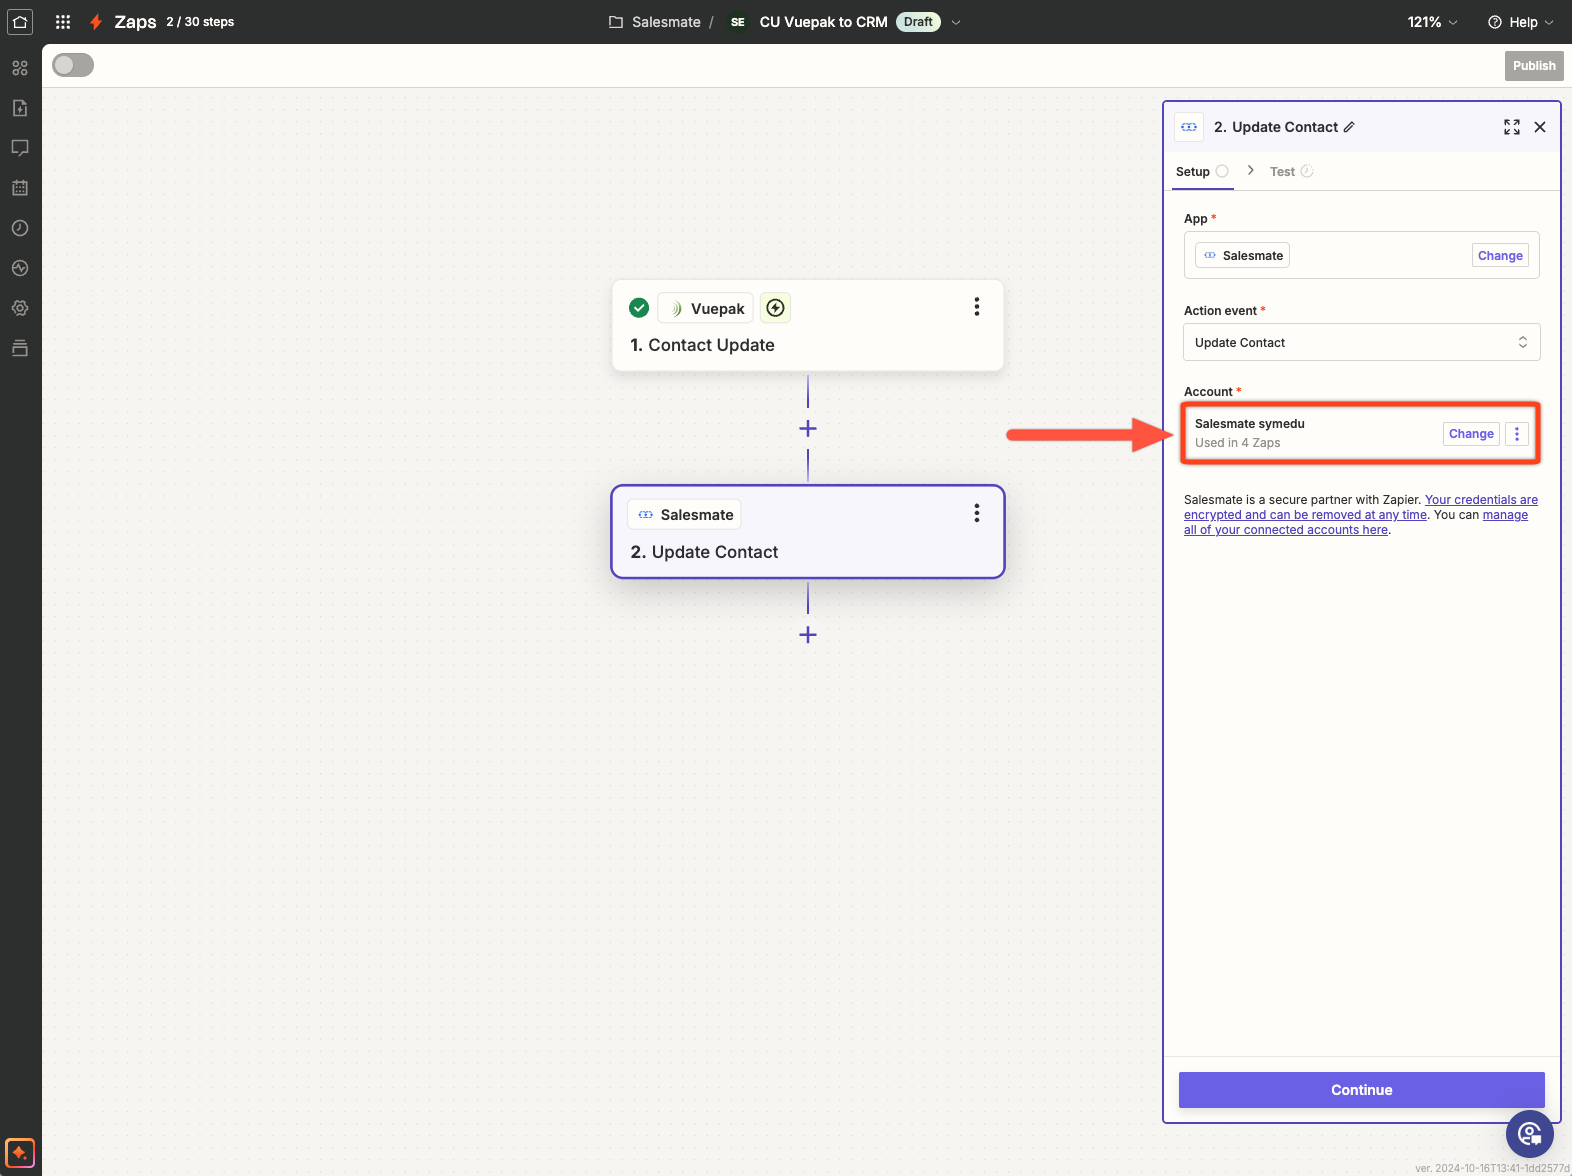Viewport: 1572px width, 1176px height.
Task: Open the Action event dropdown
Action: pyautogui.click(x=1361, y=342)
